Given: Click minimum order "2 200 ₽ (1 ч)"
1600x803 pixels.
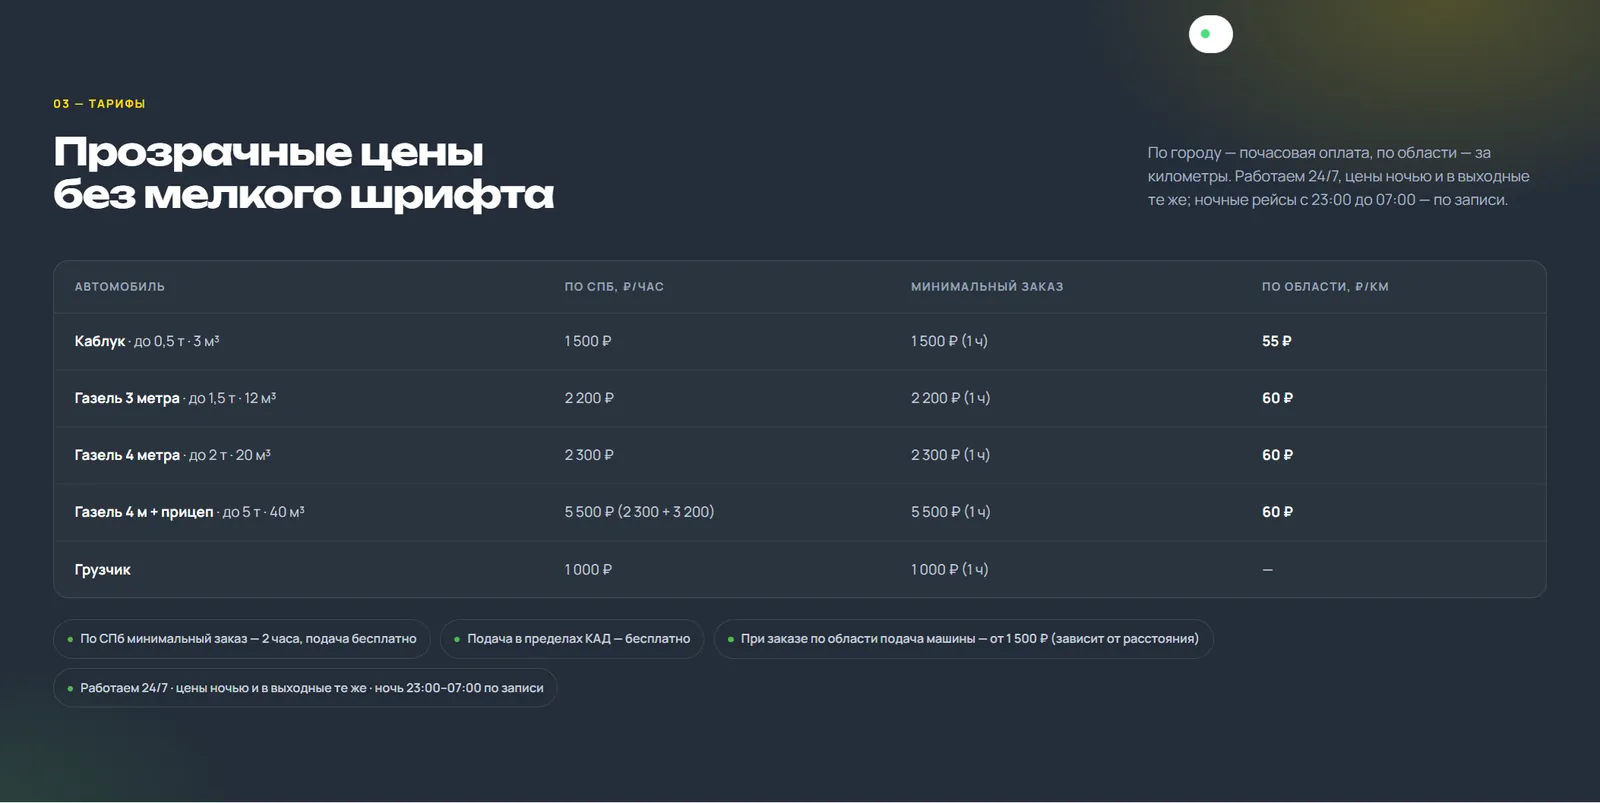Looking at the screenshot, I should 950,398.
